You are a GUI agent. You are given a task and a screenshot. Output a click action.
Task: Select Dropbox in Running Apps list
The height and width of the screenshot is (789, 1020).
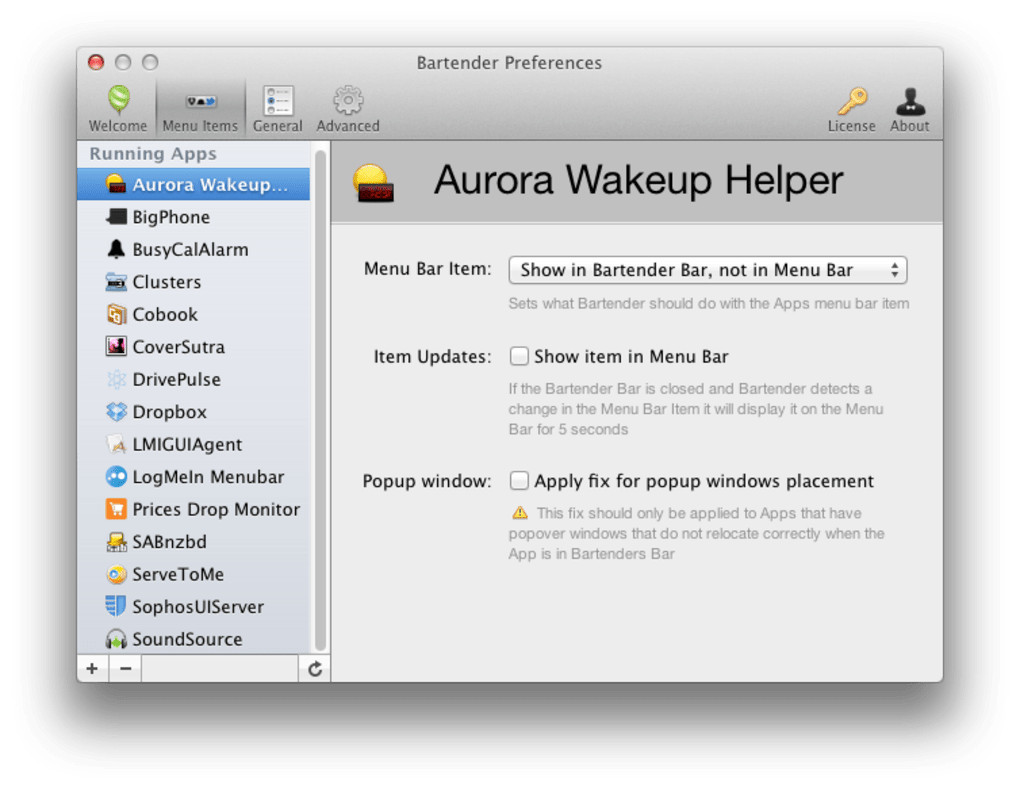(x=169, y=412)
